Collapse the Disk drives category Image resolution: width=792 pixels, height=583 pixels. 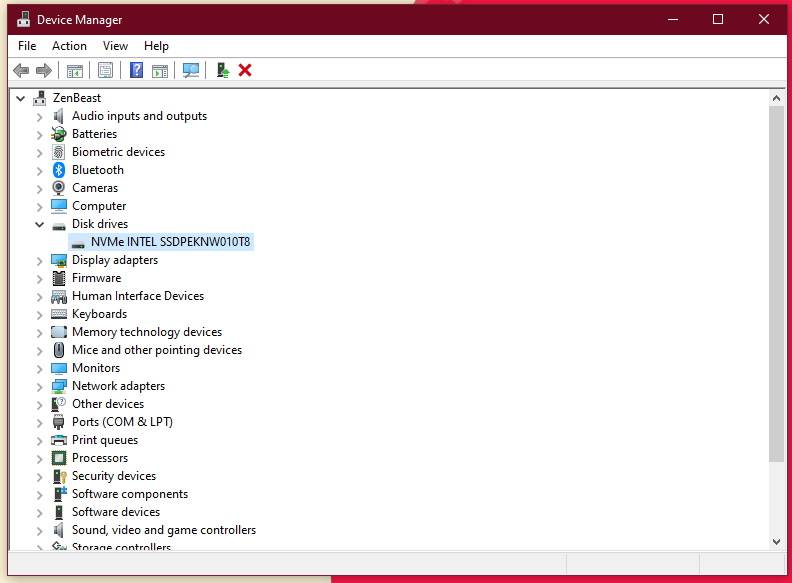coord(39,224)
